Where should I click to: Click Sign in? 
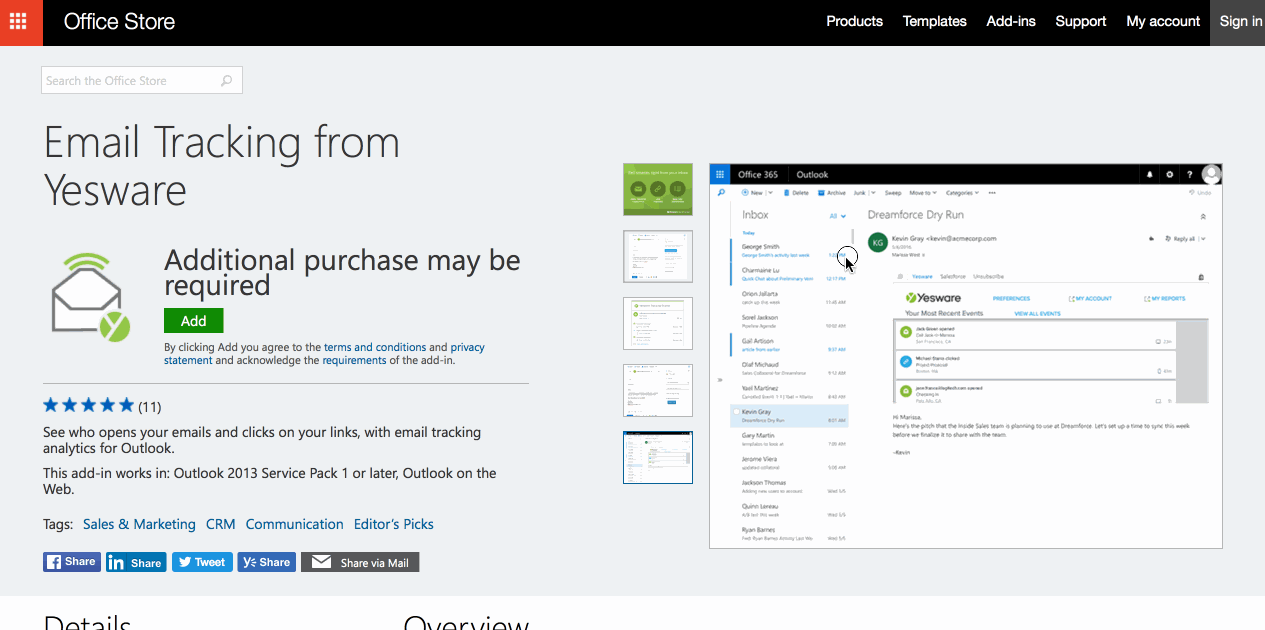1240,21
